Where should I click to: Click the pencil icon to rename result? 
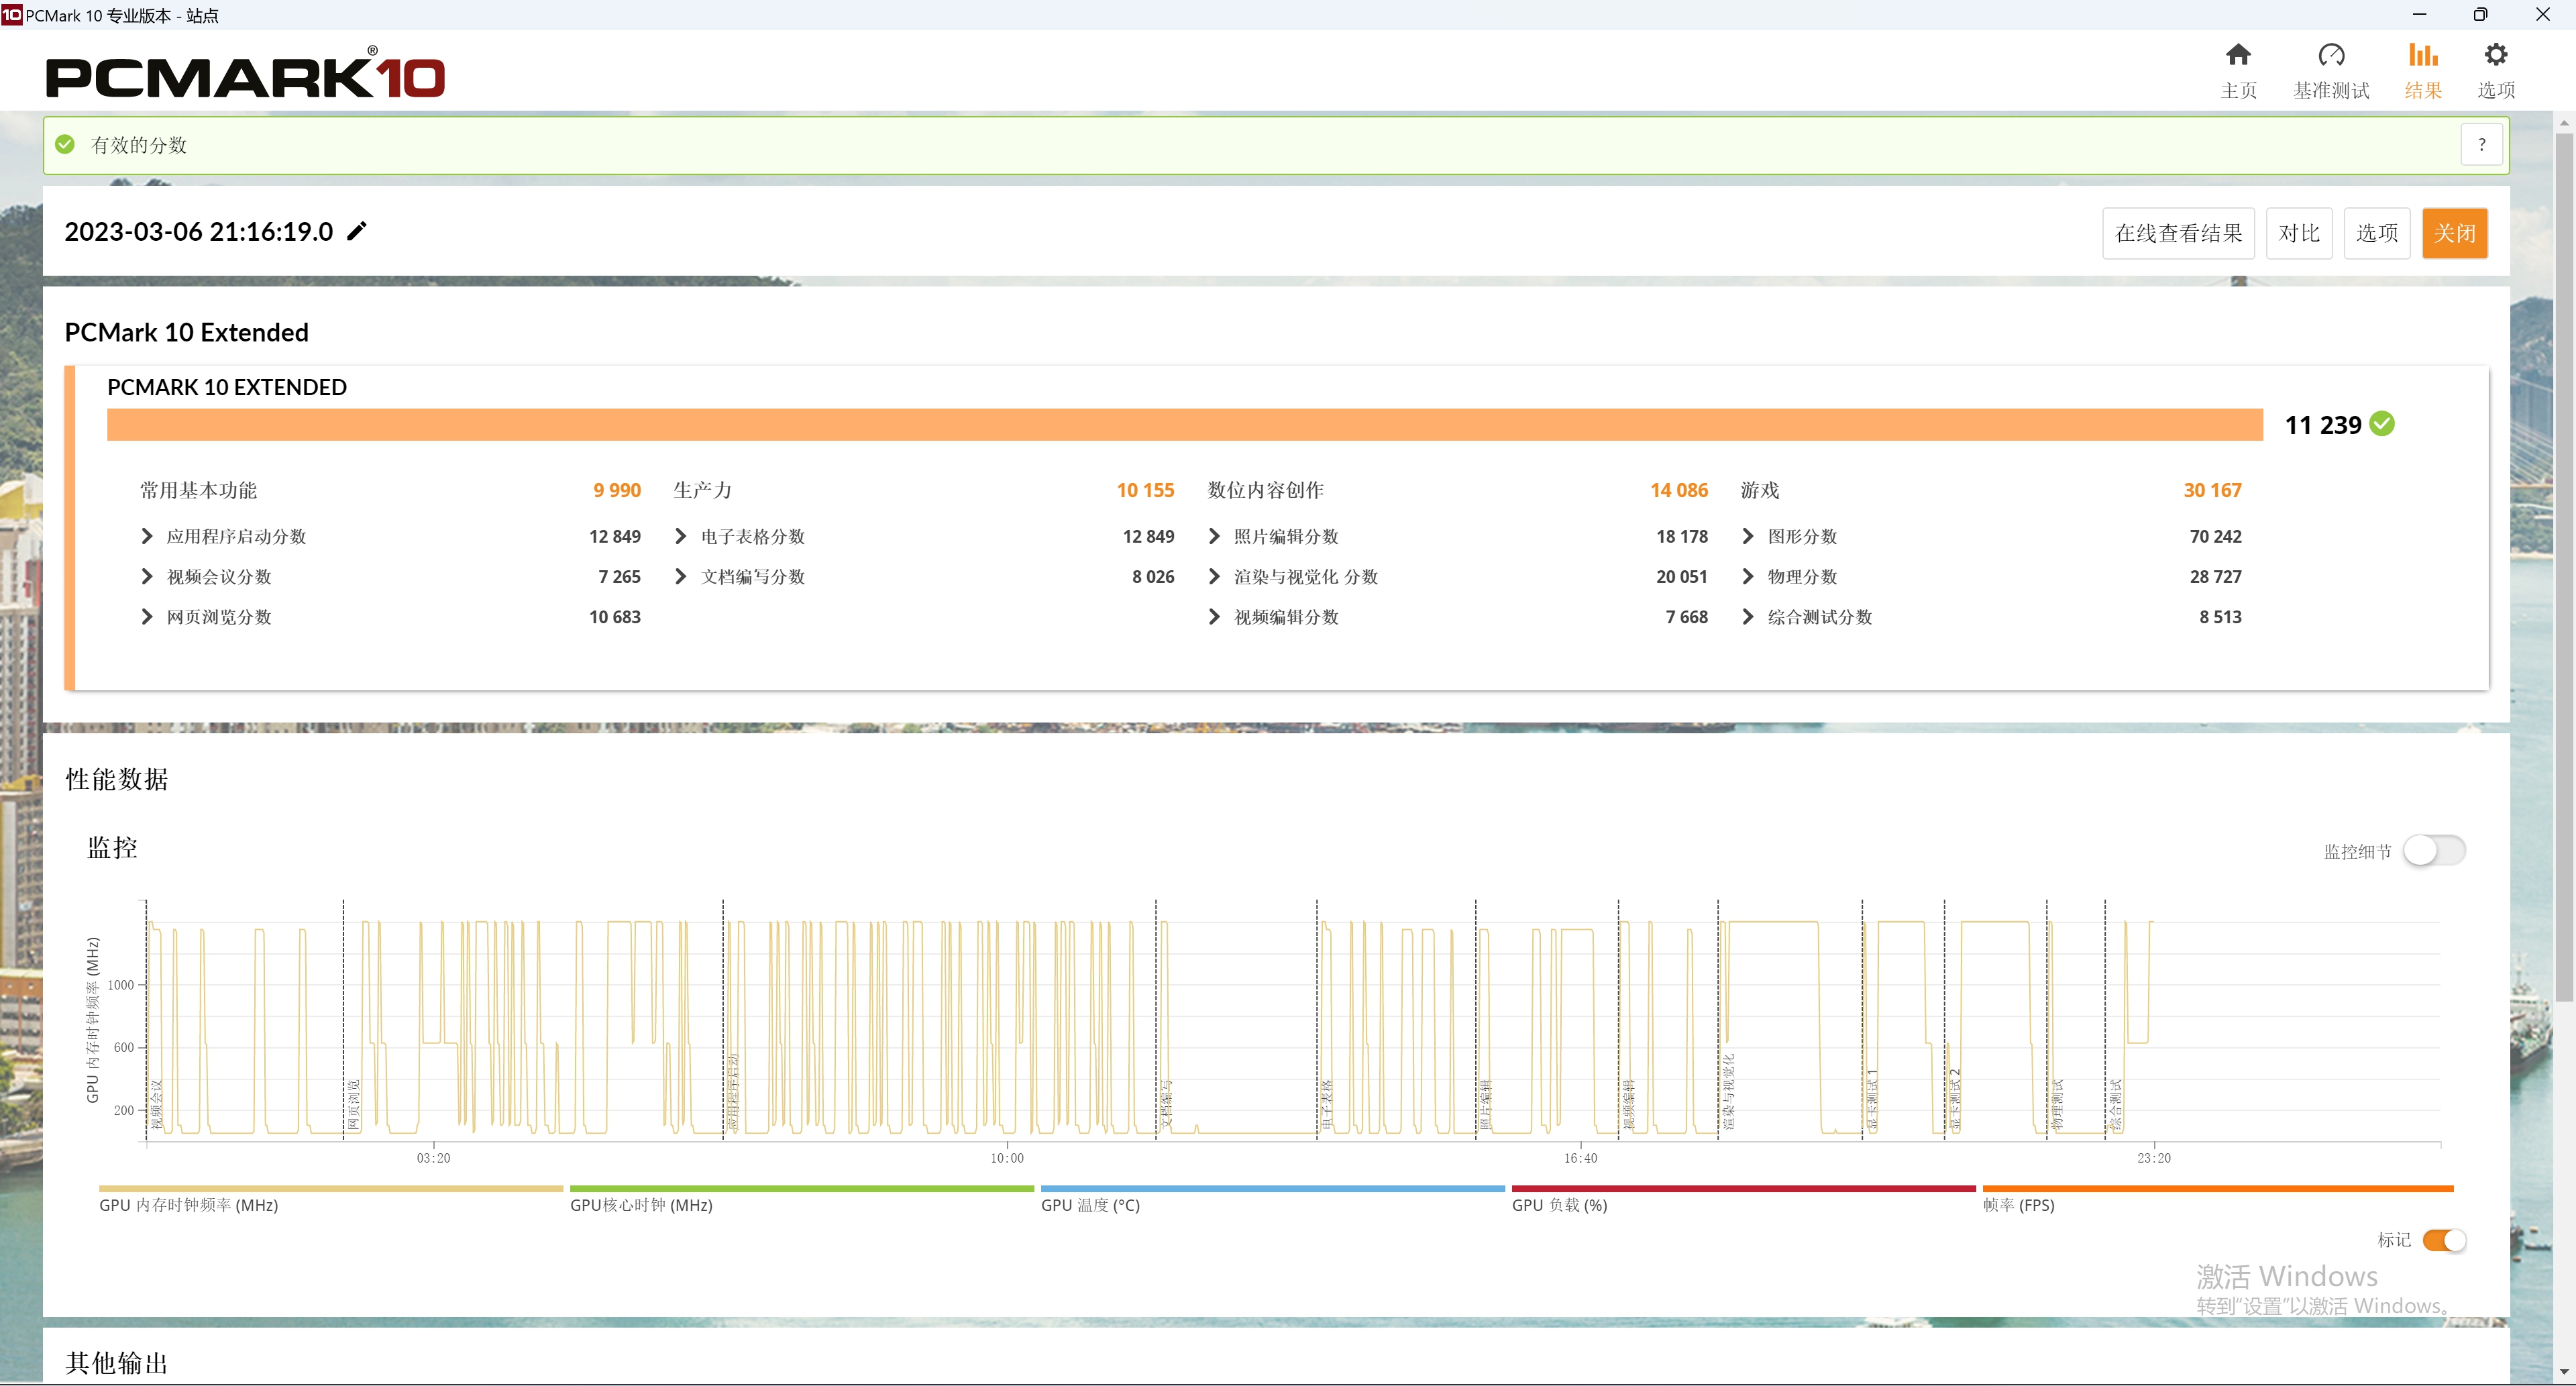pyautogui.click(x=357, y=232)
